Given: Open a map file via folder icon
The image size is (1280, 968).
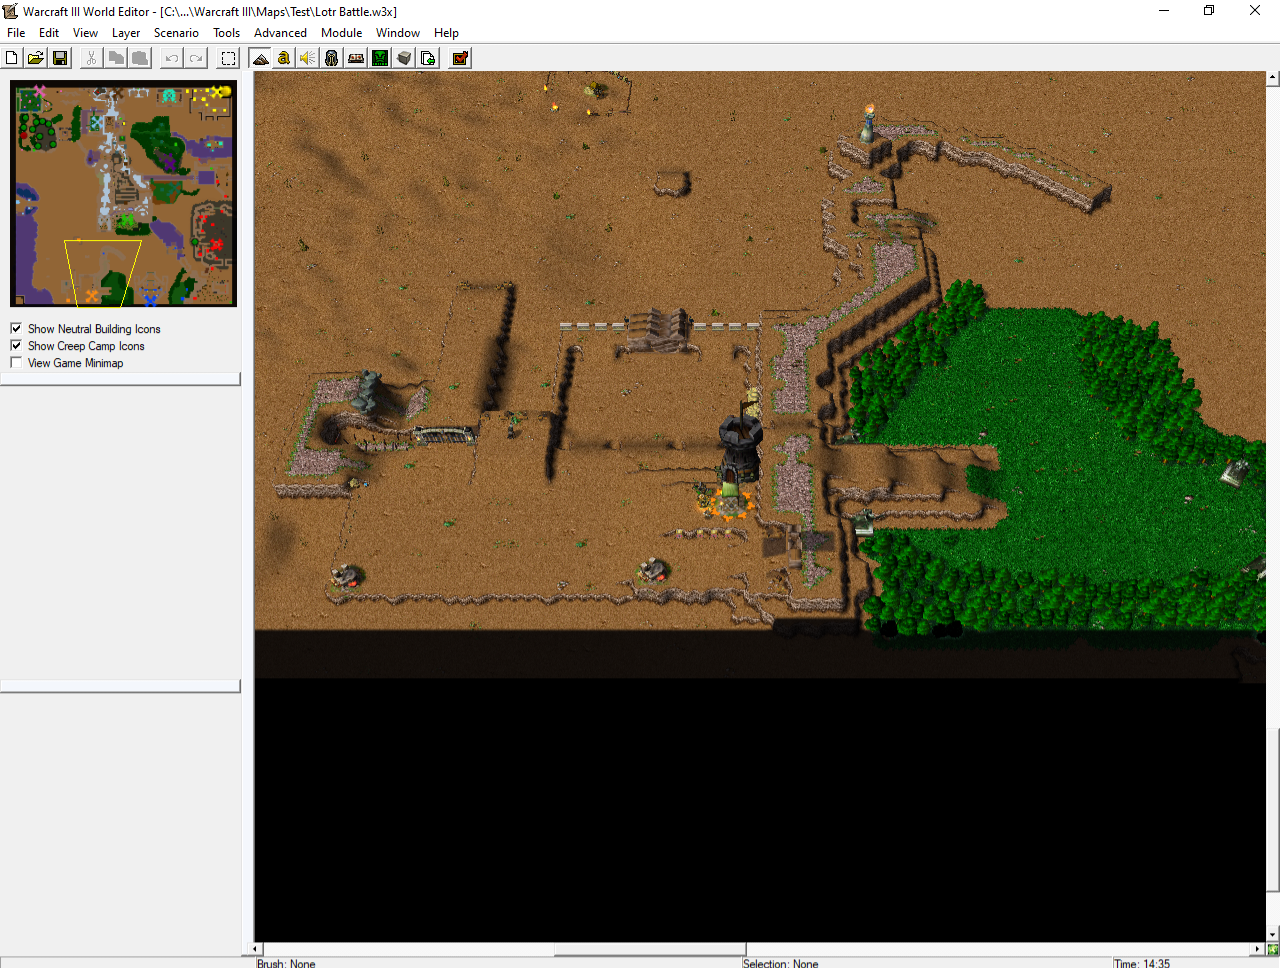Looking at the screenshot, I should click(x=36, y=58).
